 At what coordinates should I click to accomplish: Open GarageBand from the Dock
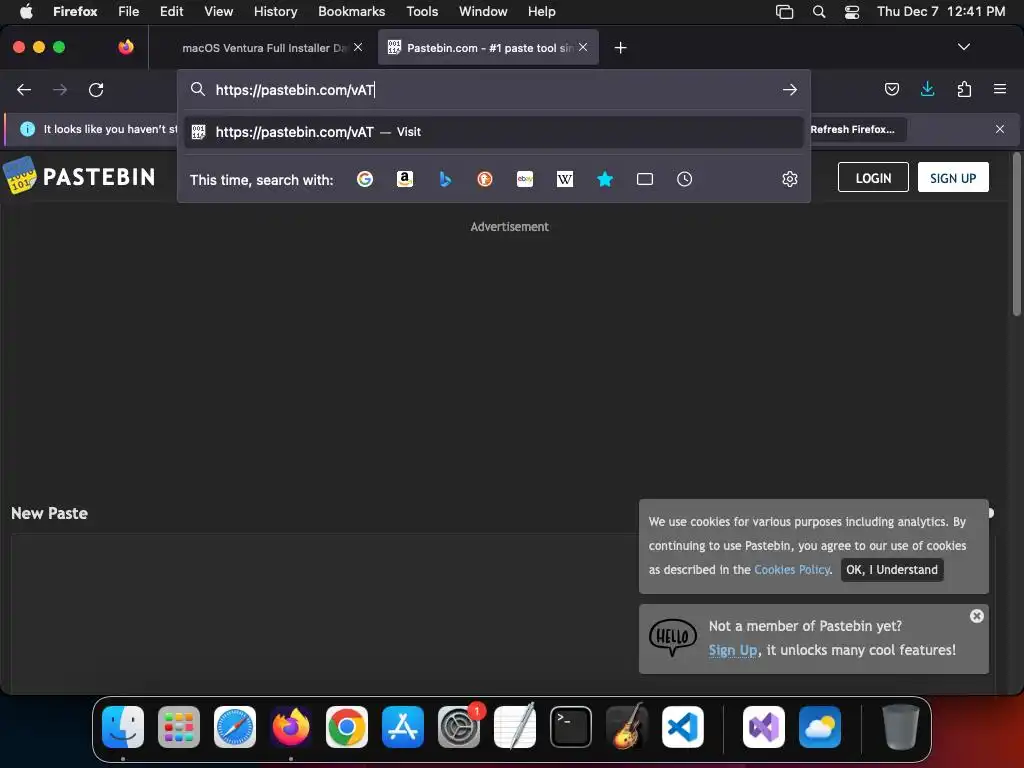tap(627, 727)
